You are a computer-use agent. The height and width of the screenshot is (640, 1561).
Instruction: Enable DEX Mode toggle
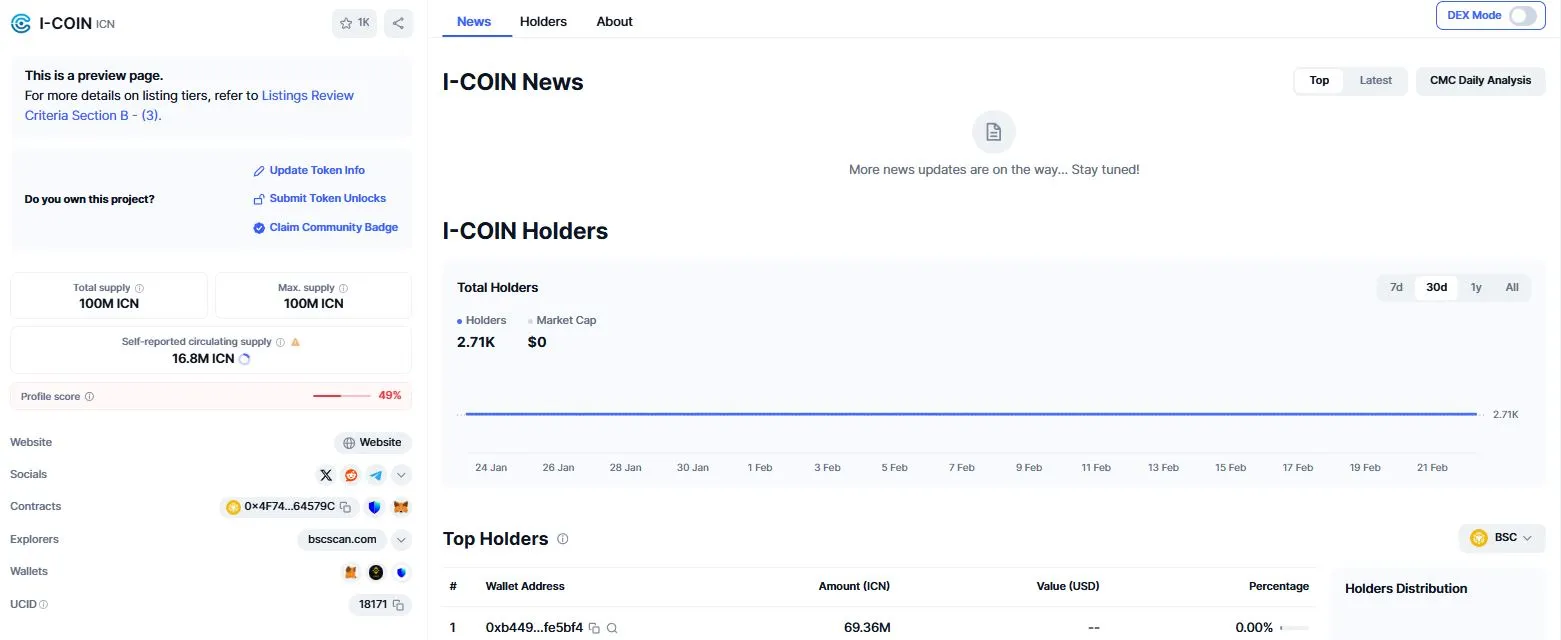coord(1523,15)
